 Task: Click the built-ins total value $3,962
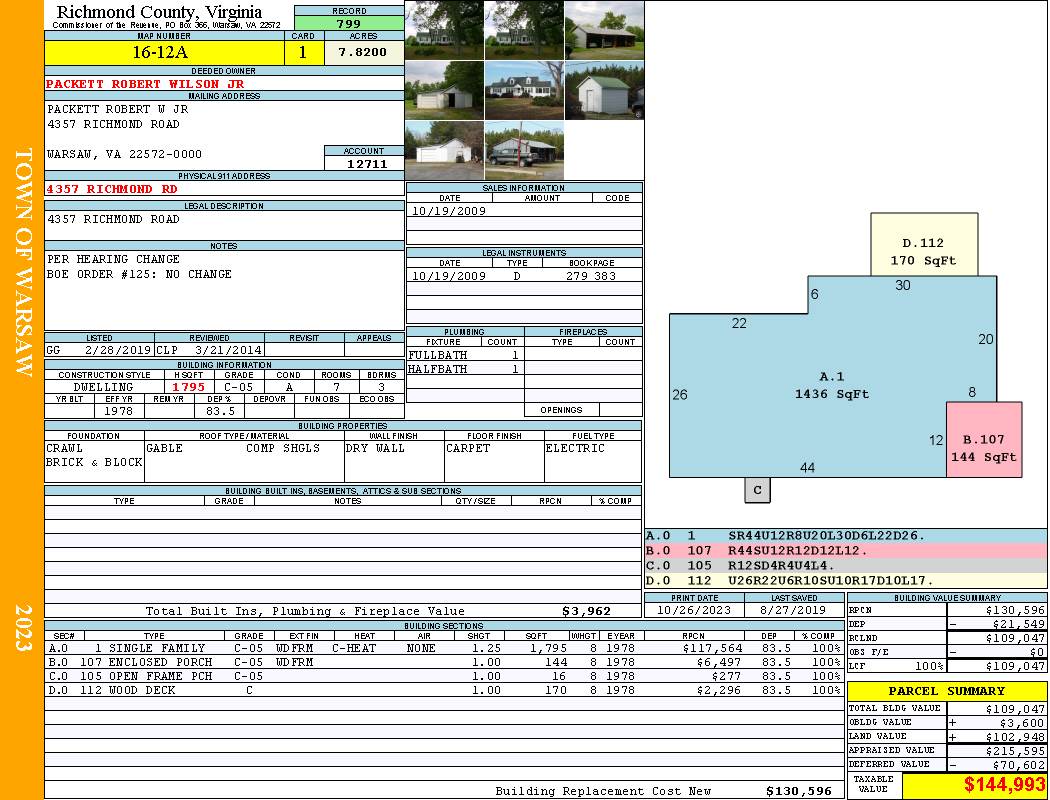tap(587, 611)
